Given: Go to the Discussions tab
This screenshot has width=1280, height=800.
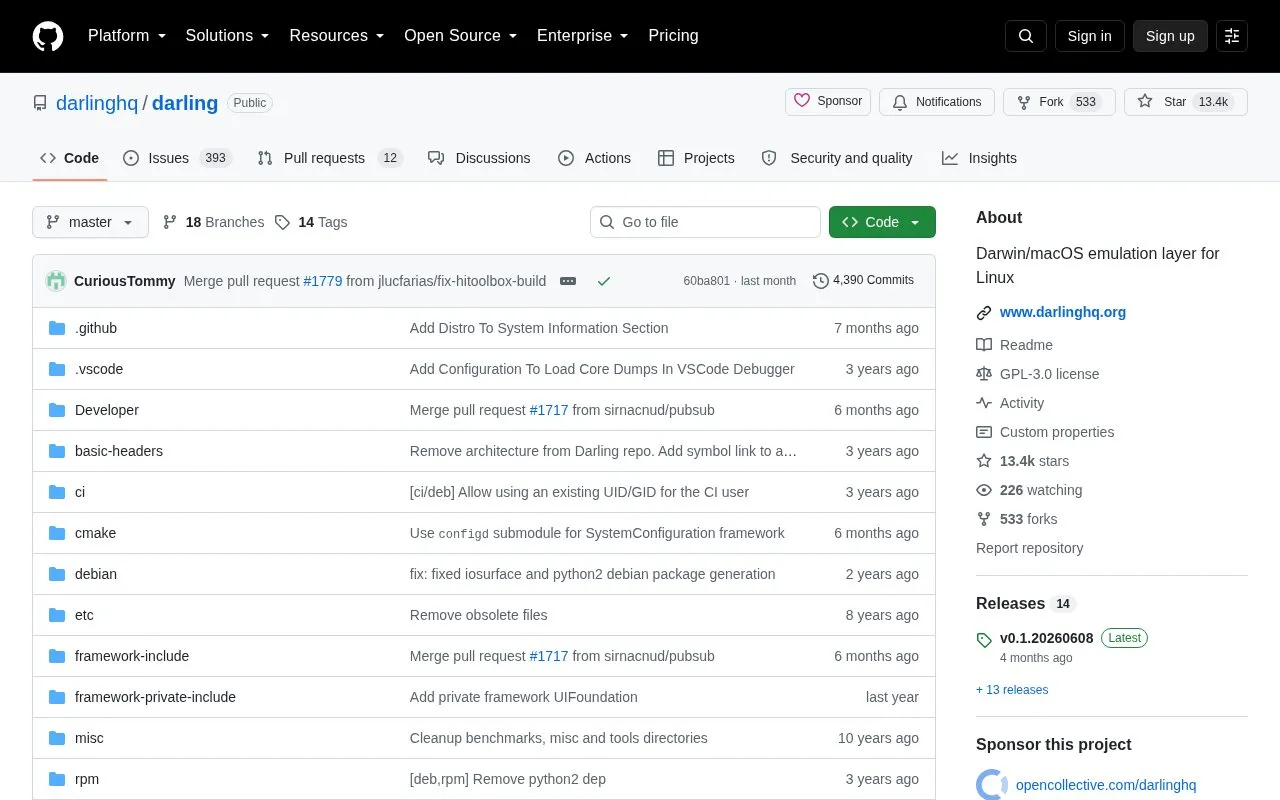Looking at the screenshot, I should [479, 158].
